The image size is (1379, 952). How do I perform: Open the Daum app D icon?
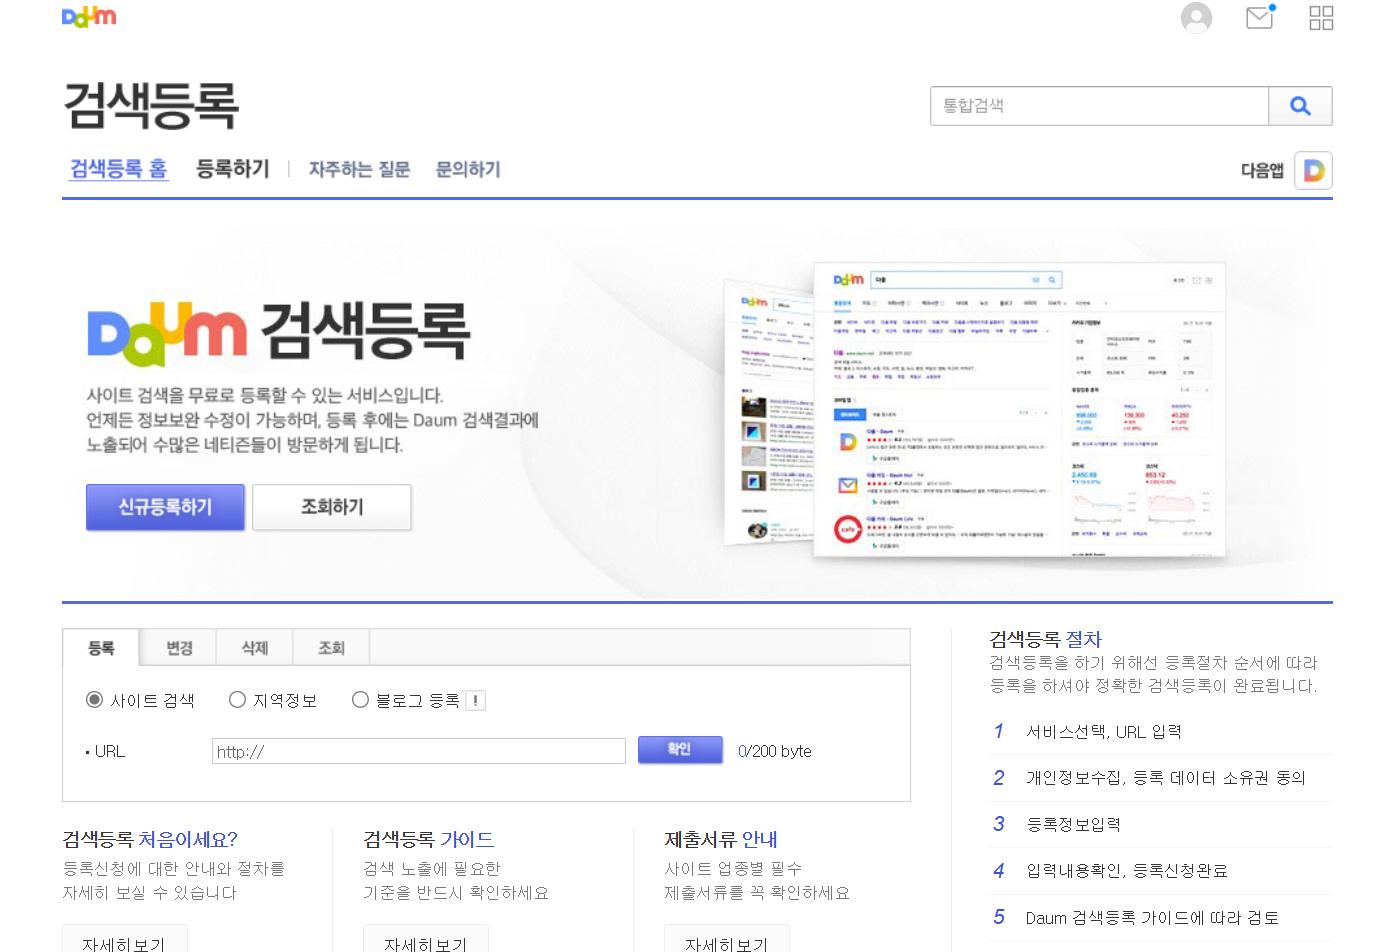pos(1313,171)
